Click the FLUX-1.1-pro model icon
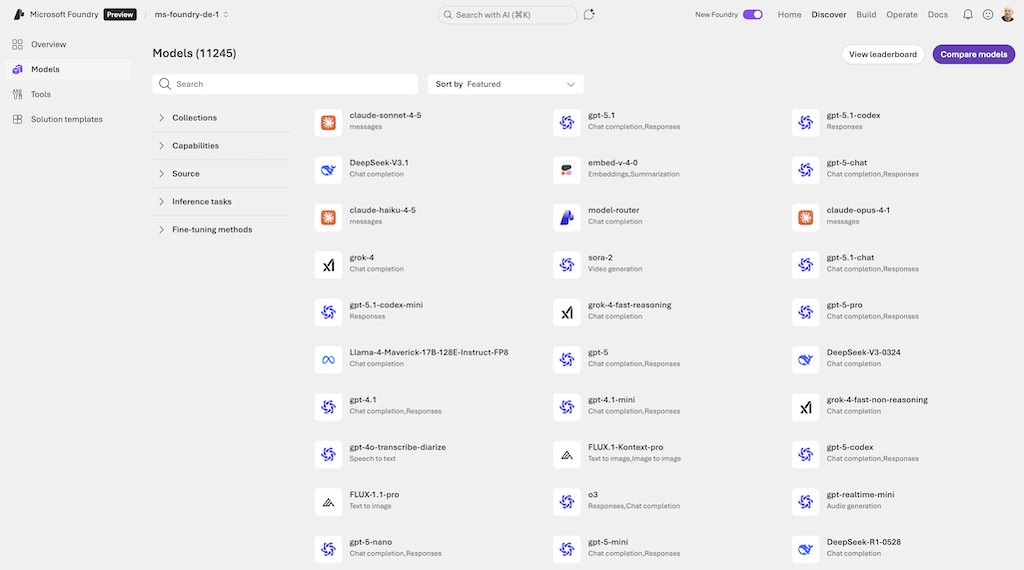This screenshot has height=570, width=1024. pos(328,502)
